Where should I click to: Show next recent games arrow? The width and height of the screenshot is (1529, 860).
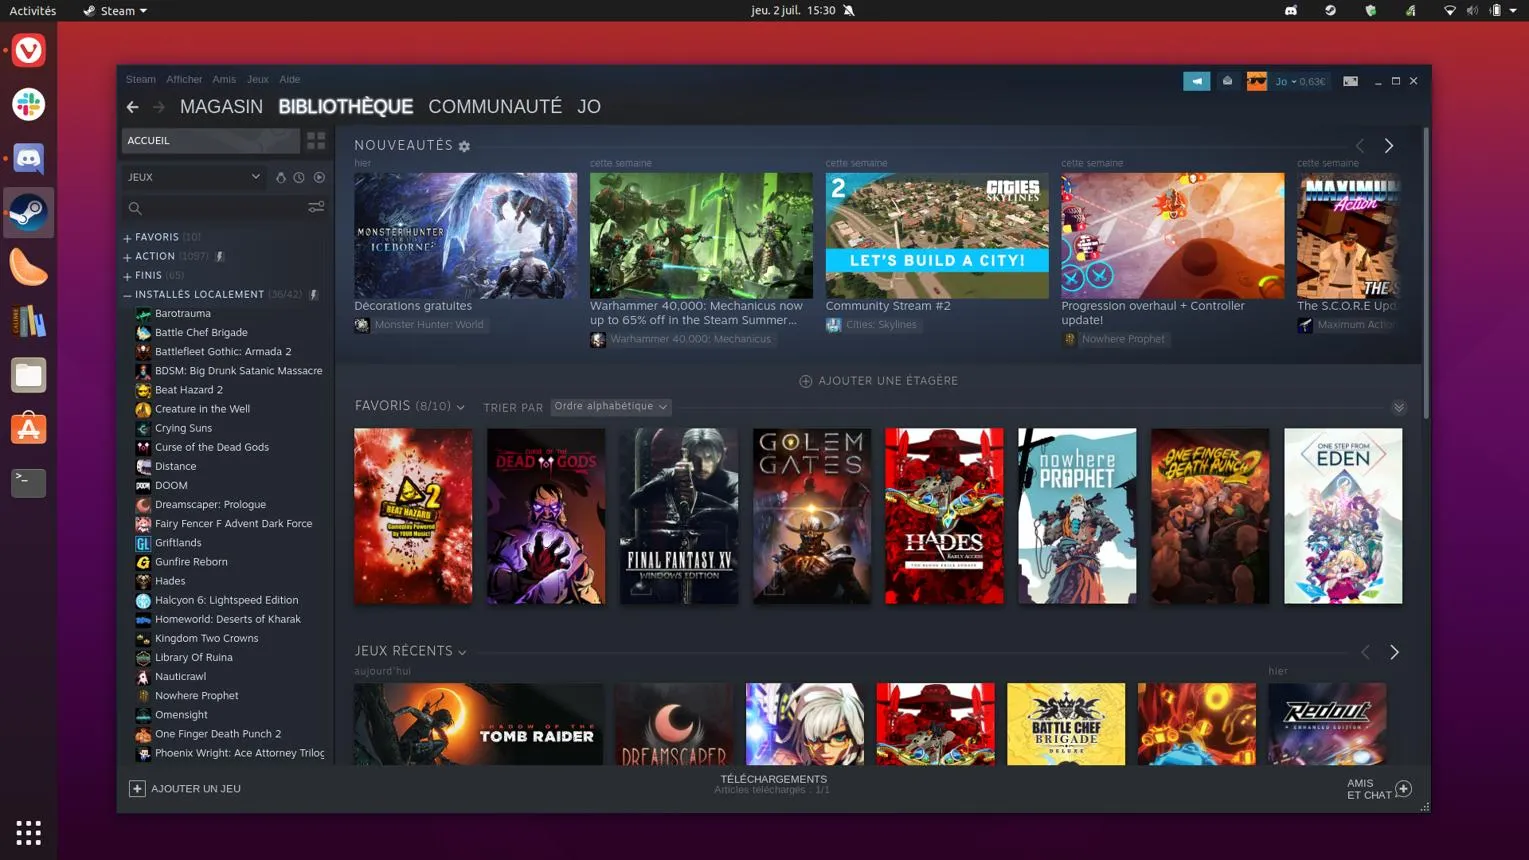coord(1394,652)
